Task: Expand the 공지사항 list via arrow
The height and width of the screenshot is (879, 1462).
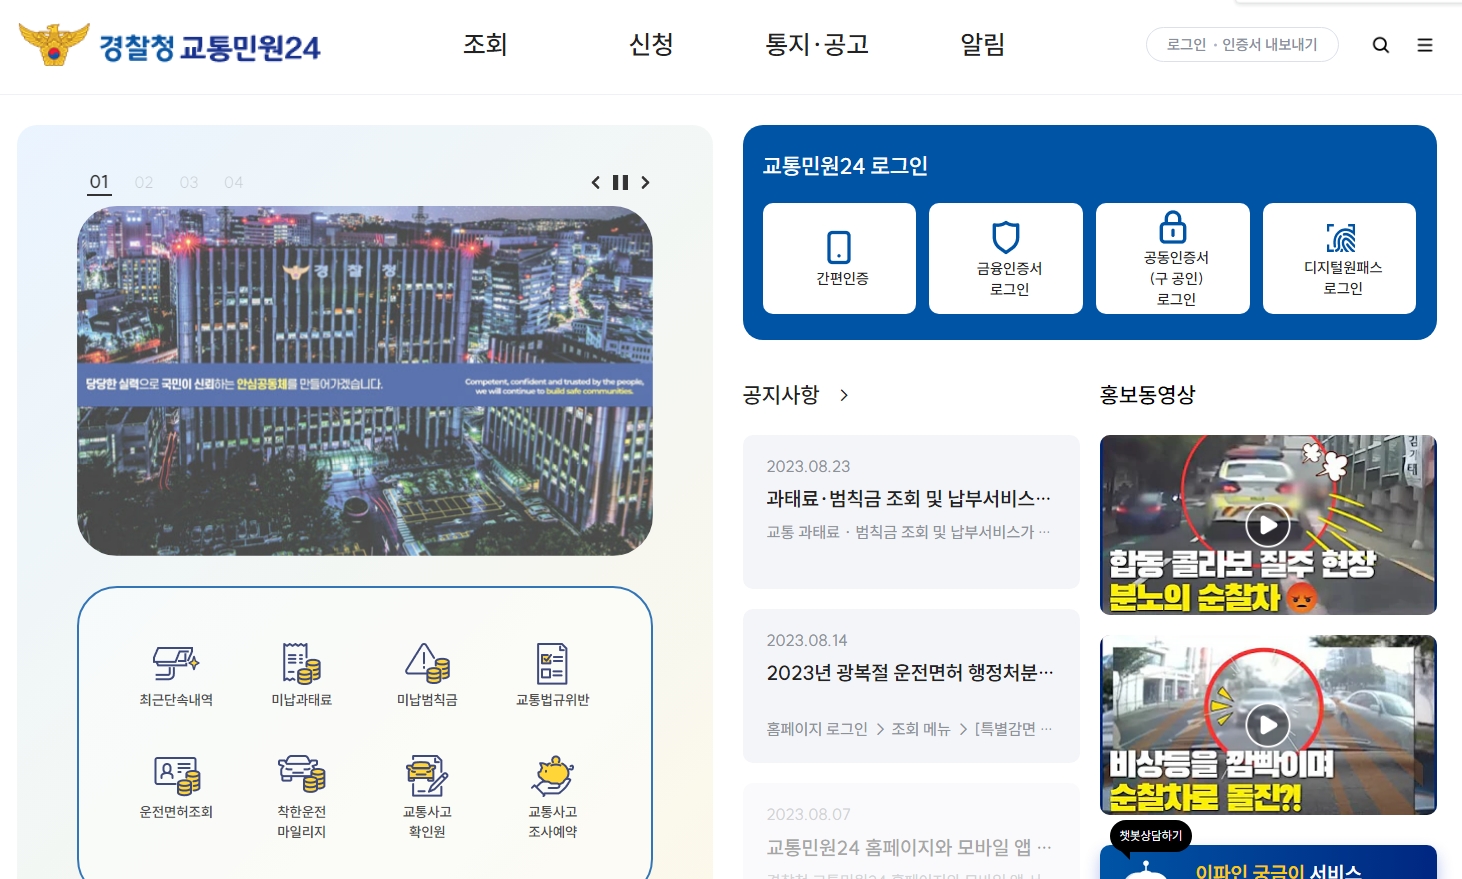Action: [844, 395]
